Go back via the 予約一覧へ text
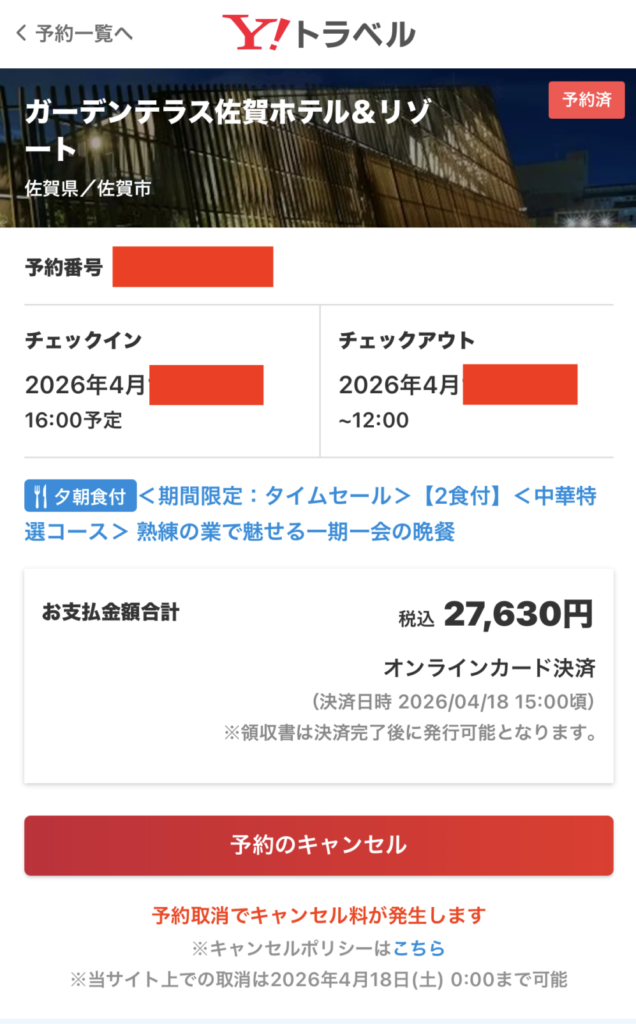 (84, 33)
